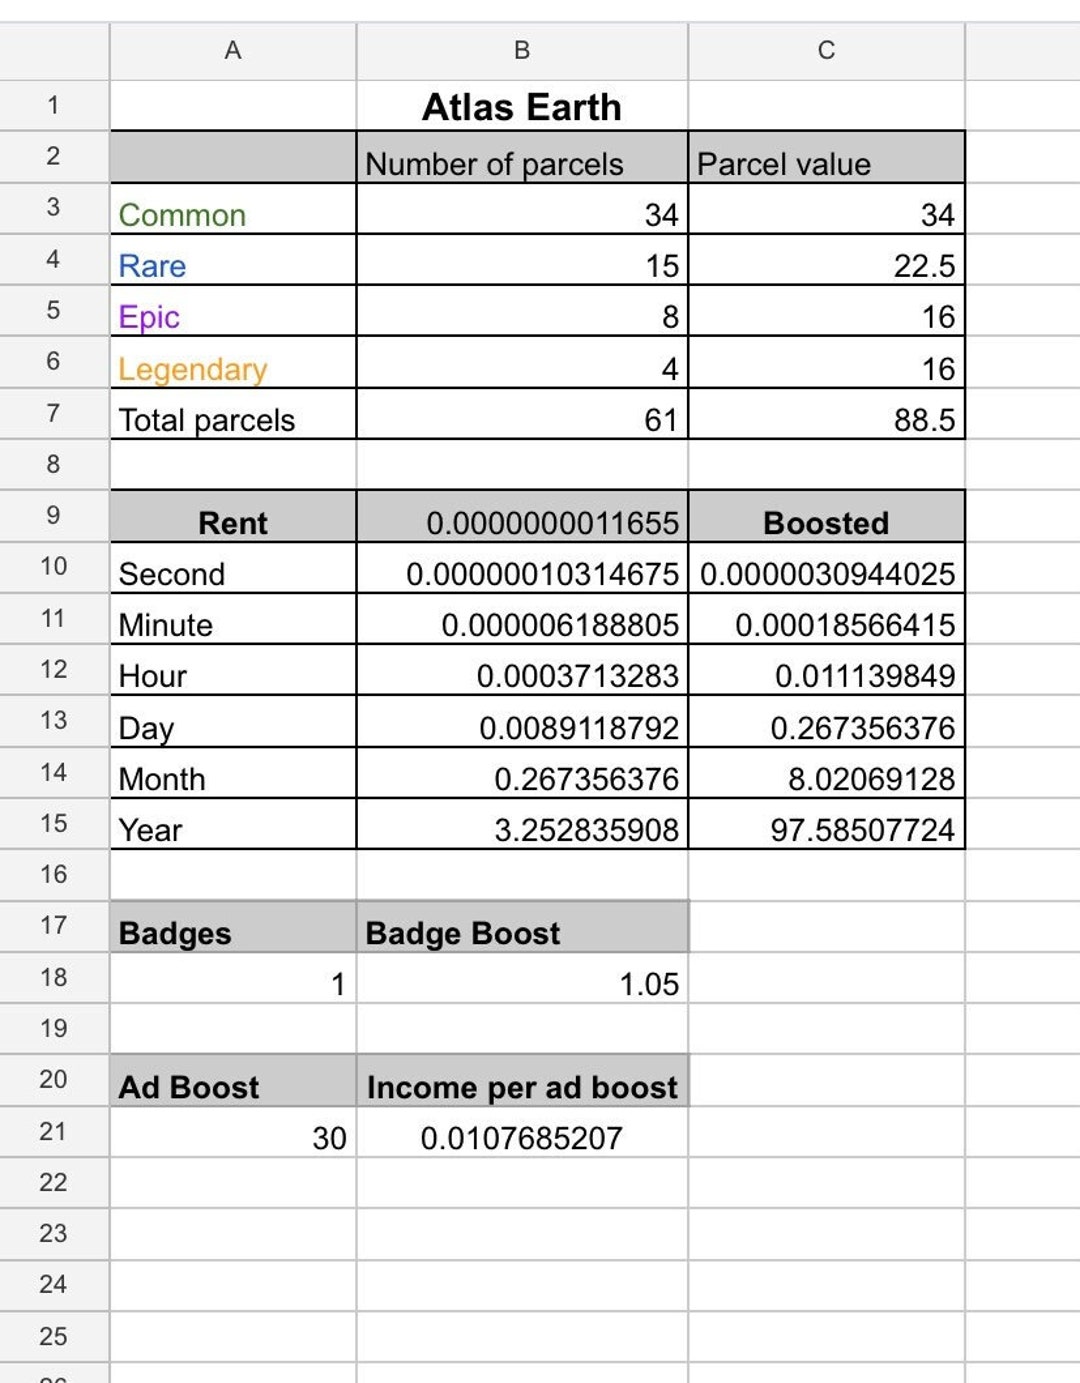The height and width of the screenshot is (1383, 1080).
Task: Select Badges count cell with 1
Action: 233,978
